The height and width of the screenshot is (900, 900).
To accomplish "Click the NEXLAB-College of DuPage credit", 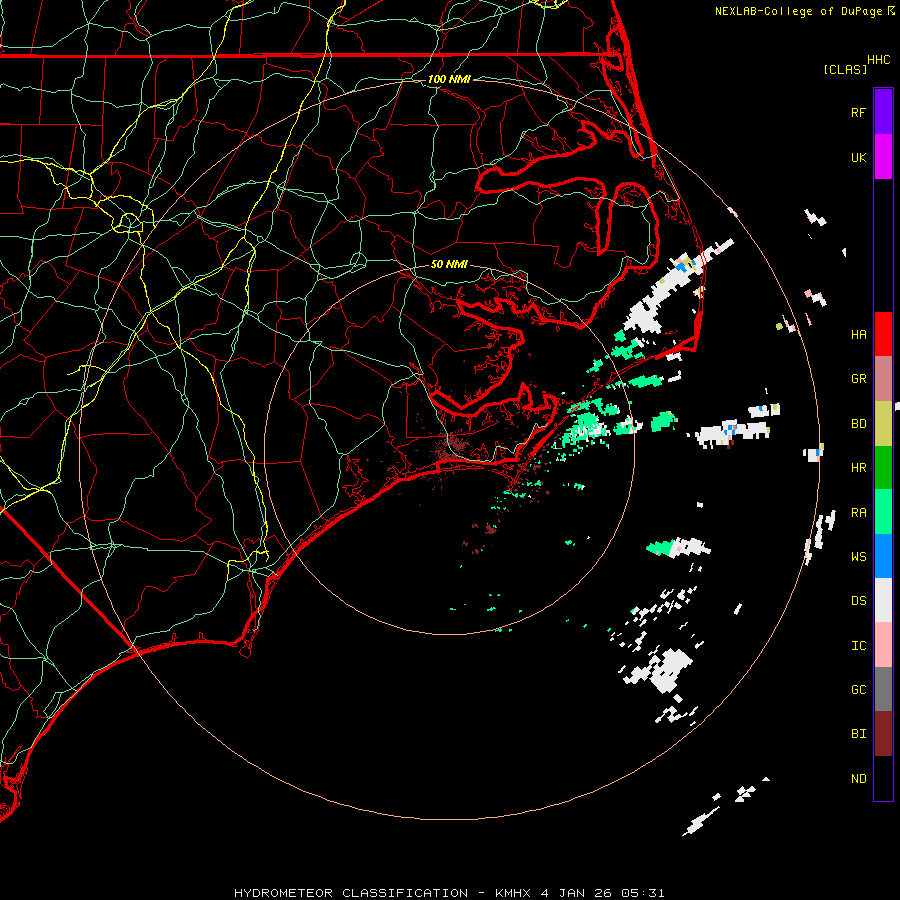I will tap(804, 11).
